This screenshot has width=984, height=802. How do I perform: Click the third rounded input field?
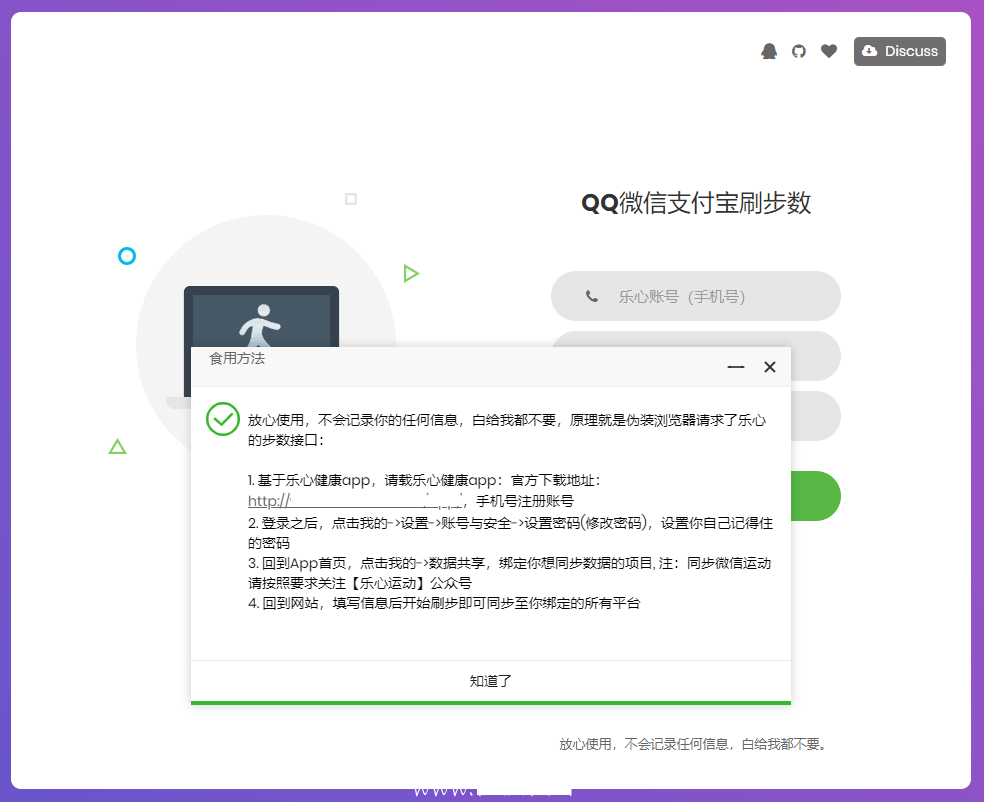815,416
